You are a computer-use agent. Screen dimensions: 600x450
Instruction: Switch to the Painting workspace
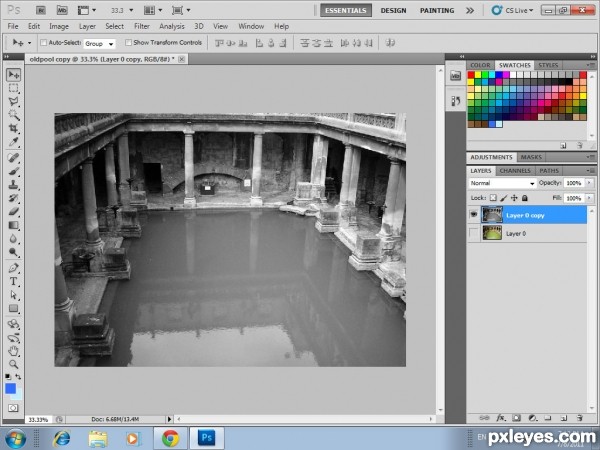(x=437, y=10)
